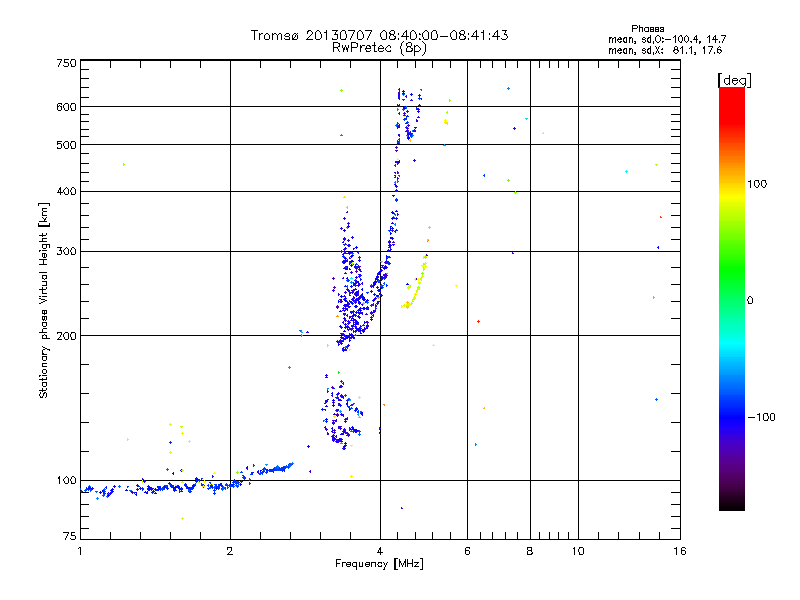Click x-axis tick label "4"
The image size is (800, 600).
tap(380, 551)
